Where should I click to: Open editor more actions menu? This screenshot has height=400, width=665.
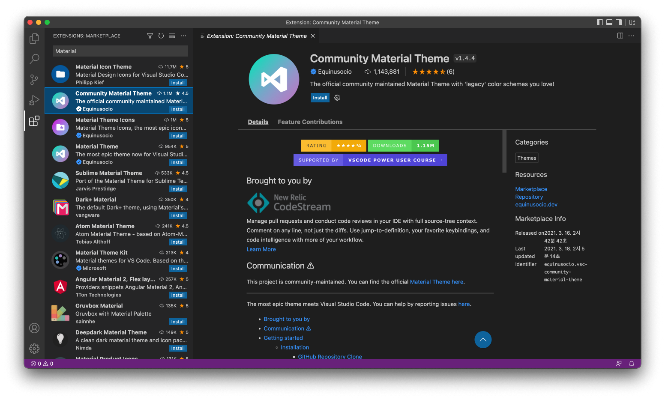(x=631, y=36)
